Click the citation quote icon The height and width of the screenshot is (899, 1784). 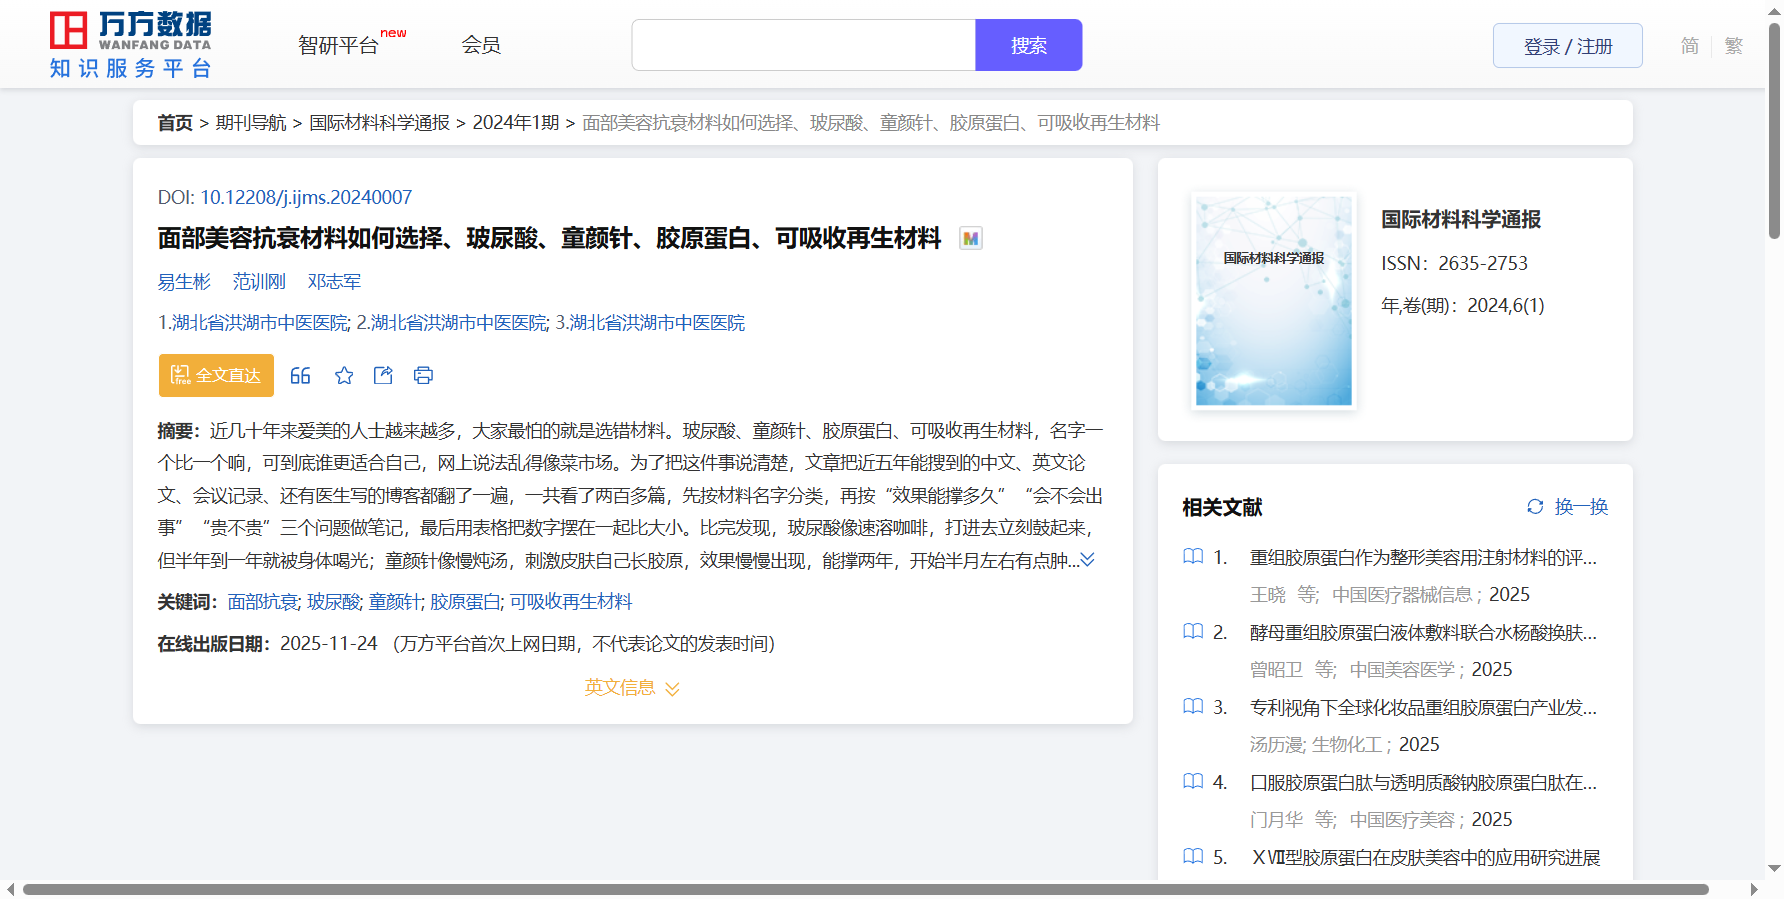300,376
